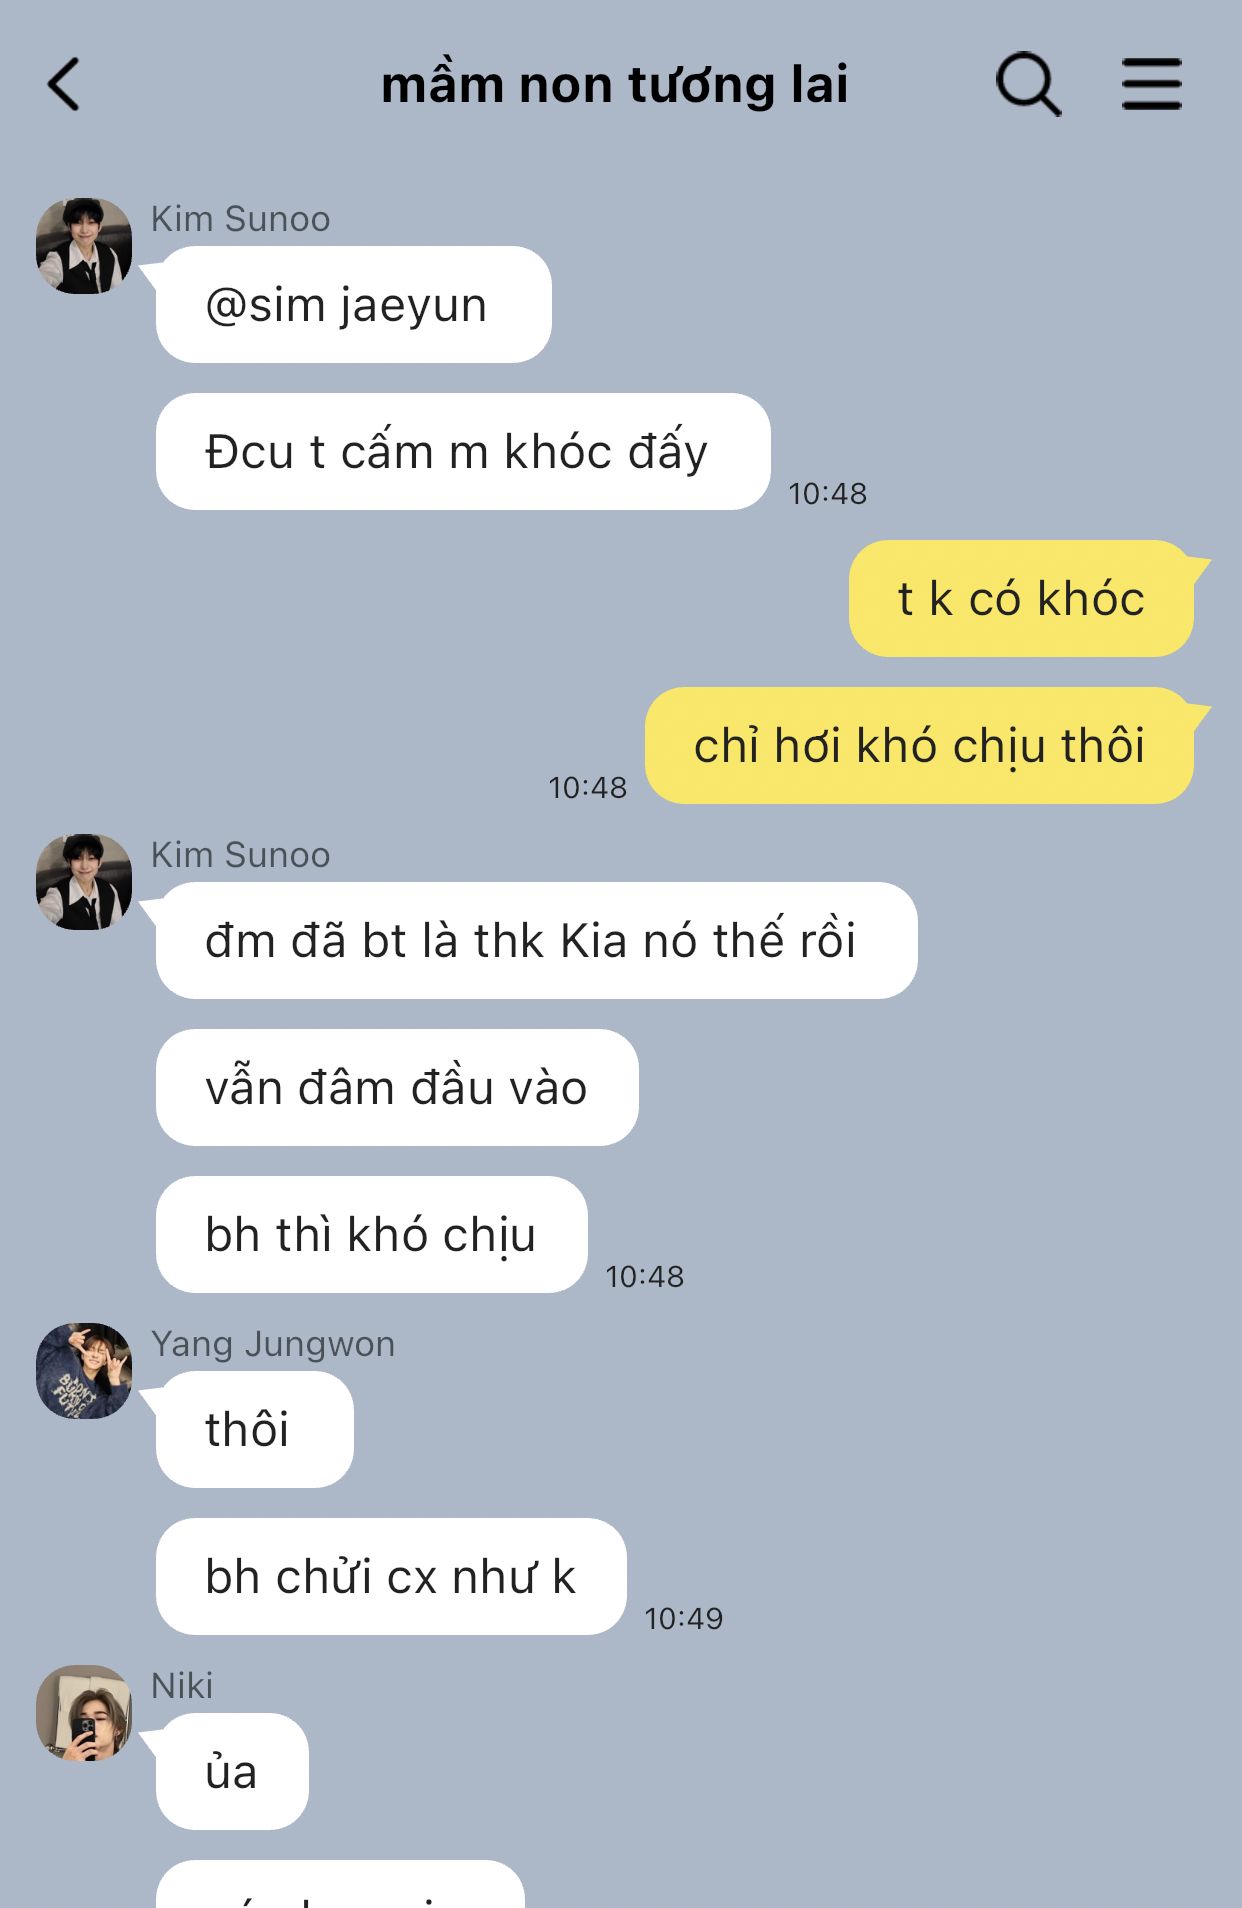Screen dimensions: 1242x1908
Task: Select message 'Đcu t cấm m khóc đấy'
Action: (463, 452)
